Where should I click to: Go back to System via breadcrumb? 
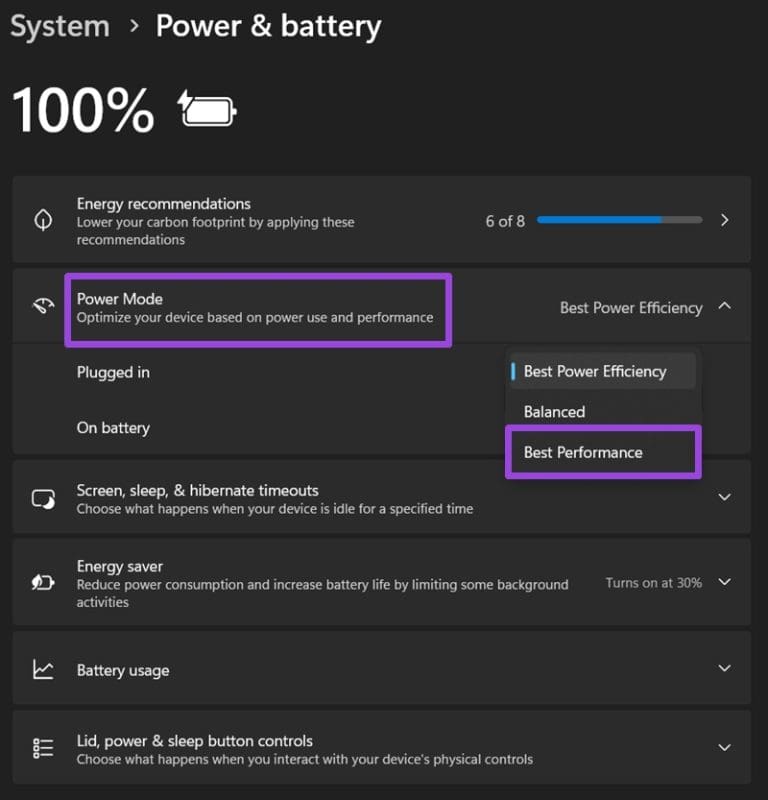(x=59, y=26)
